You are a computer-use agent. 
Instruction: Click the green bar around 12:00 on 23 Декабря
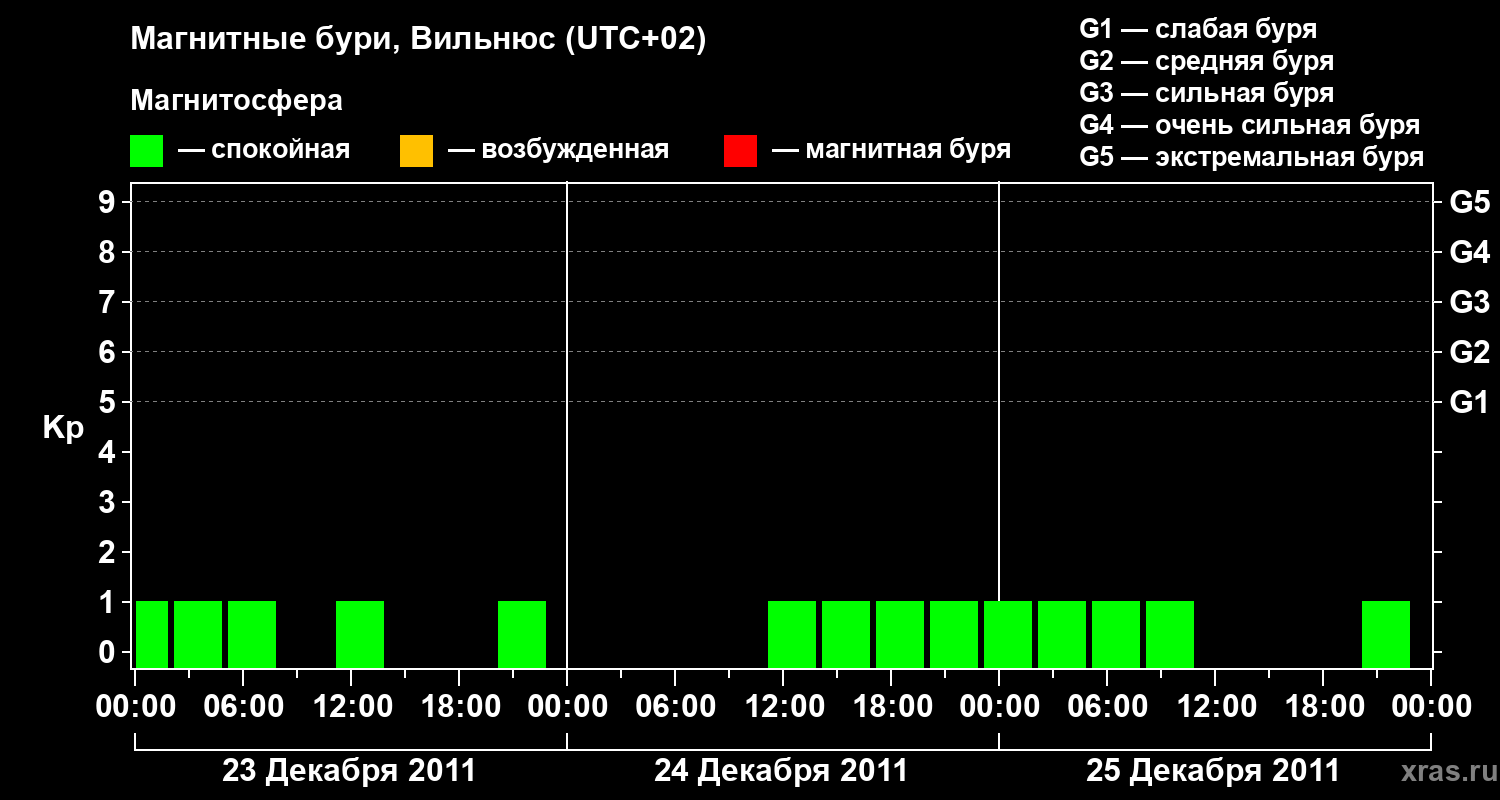360,634
